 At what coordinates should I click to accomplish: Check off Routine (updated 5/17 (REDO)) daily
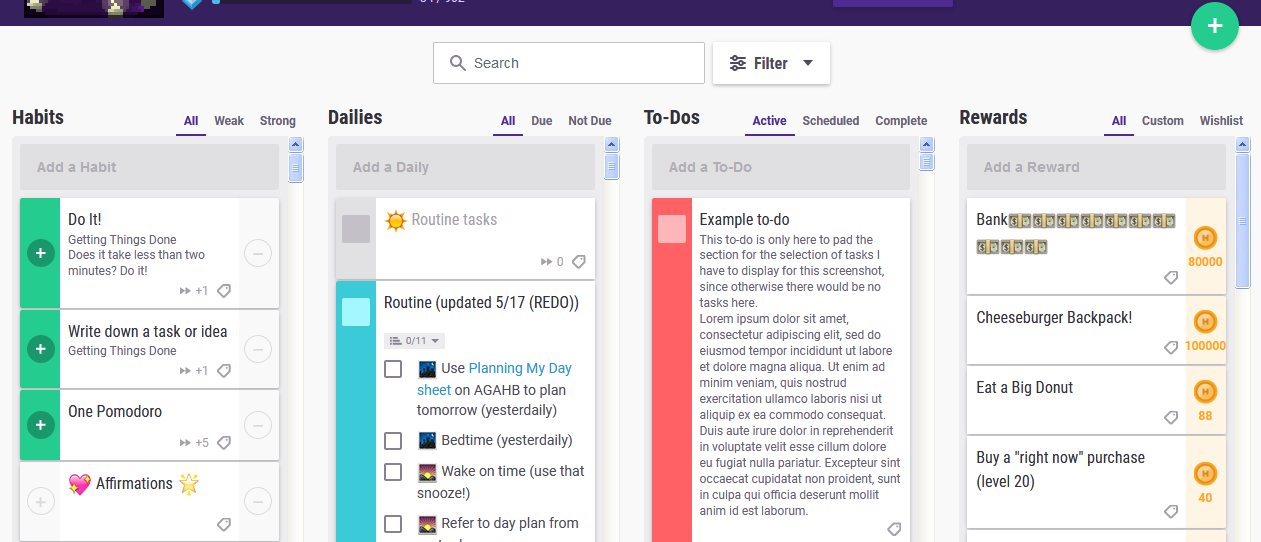point(356,312)
